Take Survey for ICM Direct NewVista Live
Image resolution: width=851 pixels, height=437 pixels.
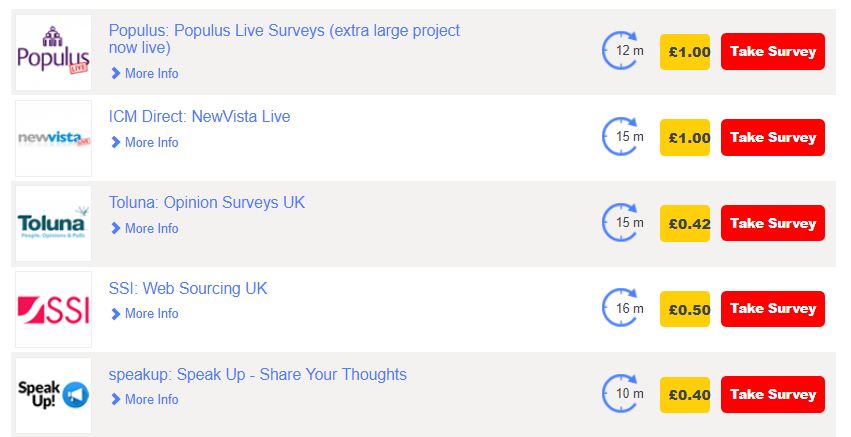tap(773, 137)
